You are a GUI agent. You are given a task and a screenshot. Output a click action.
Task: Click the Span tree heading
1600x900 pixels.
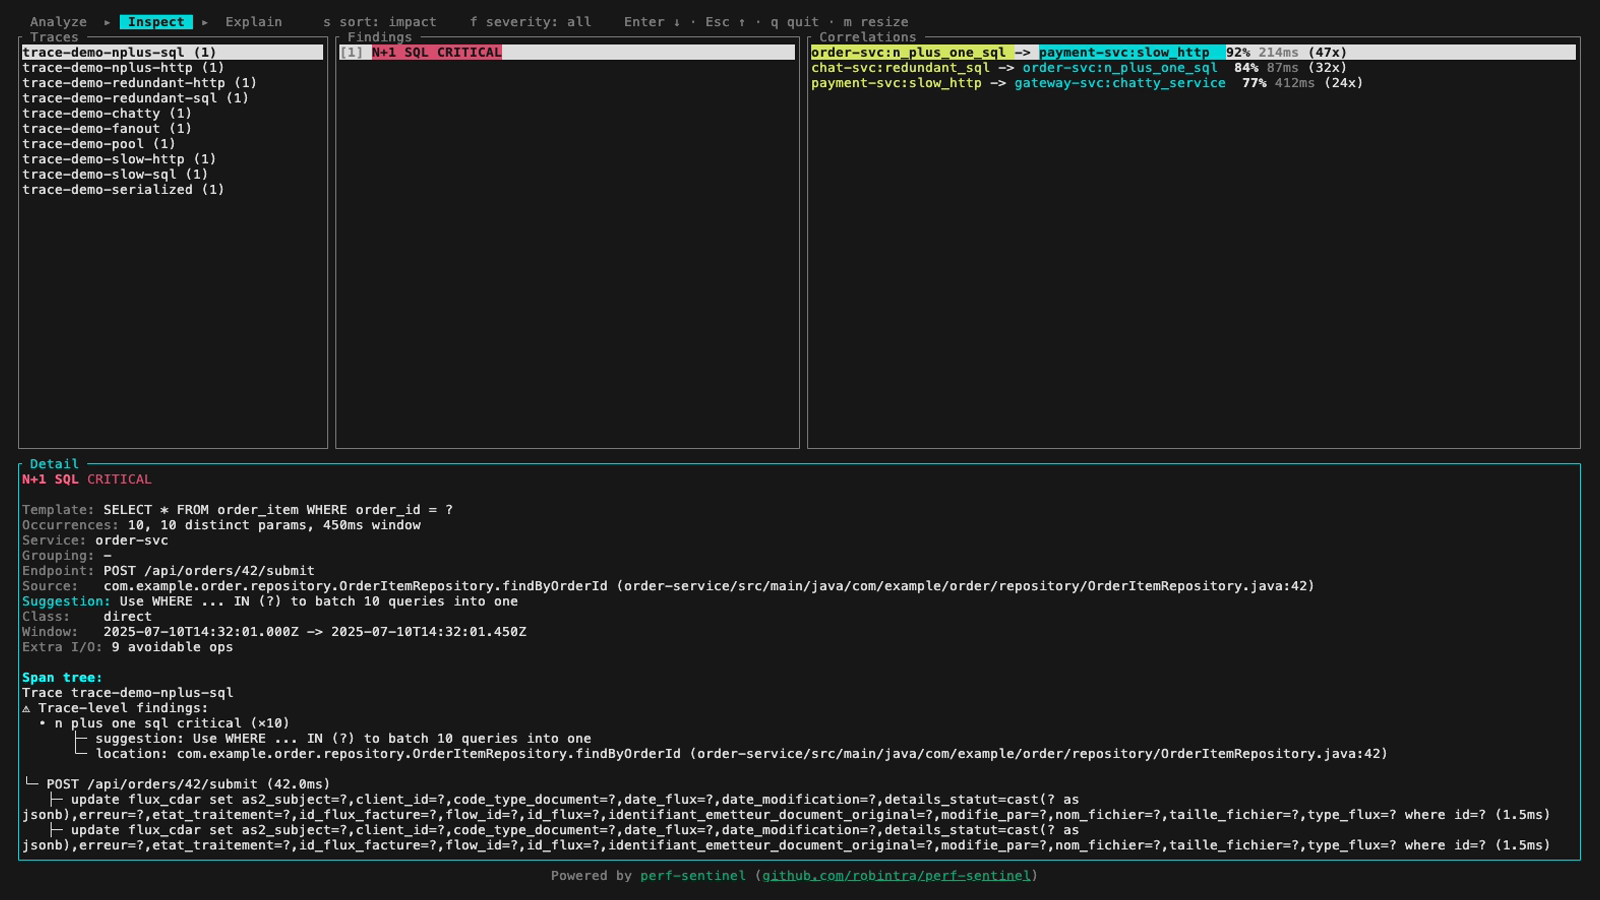(62, 677)
